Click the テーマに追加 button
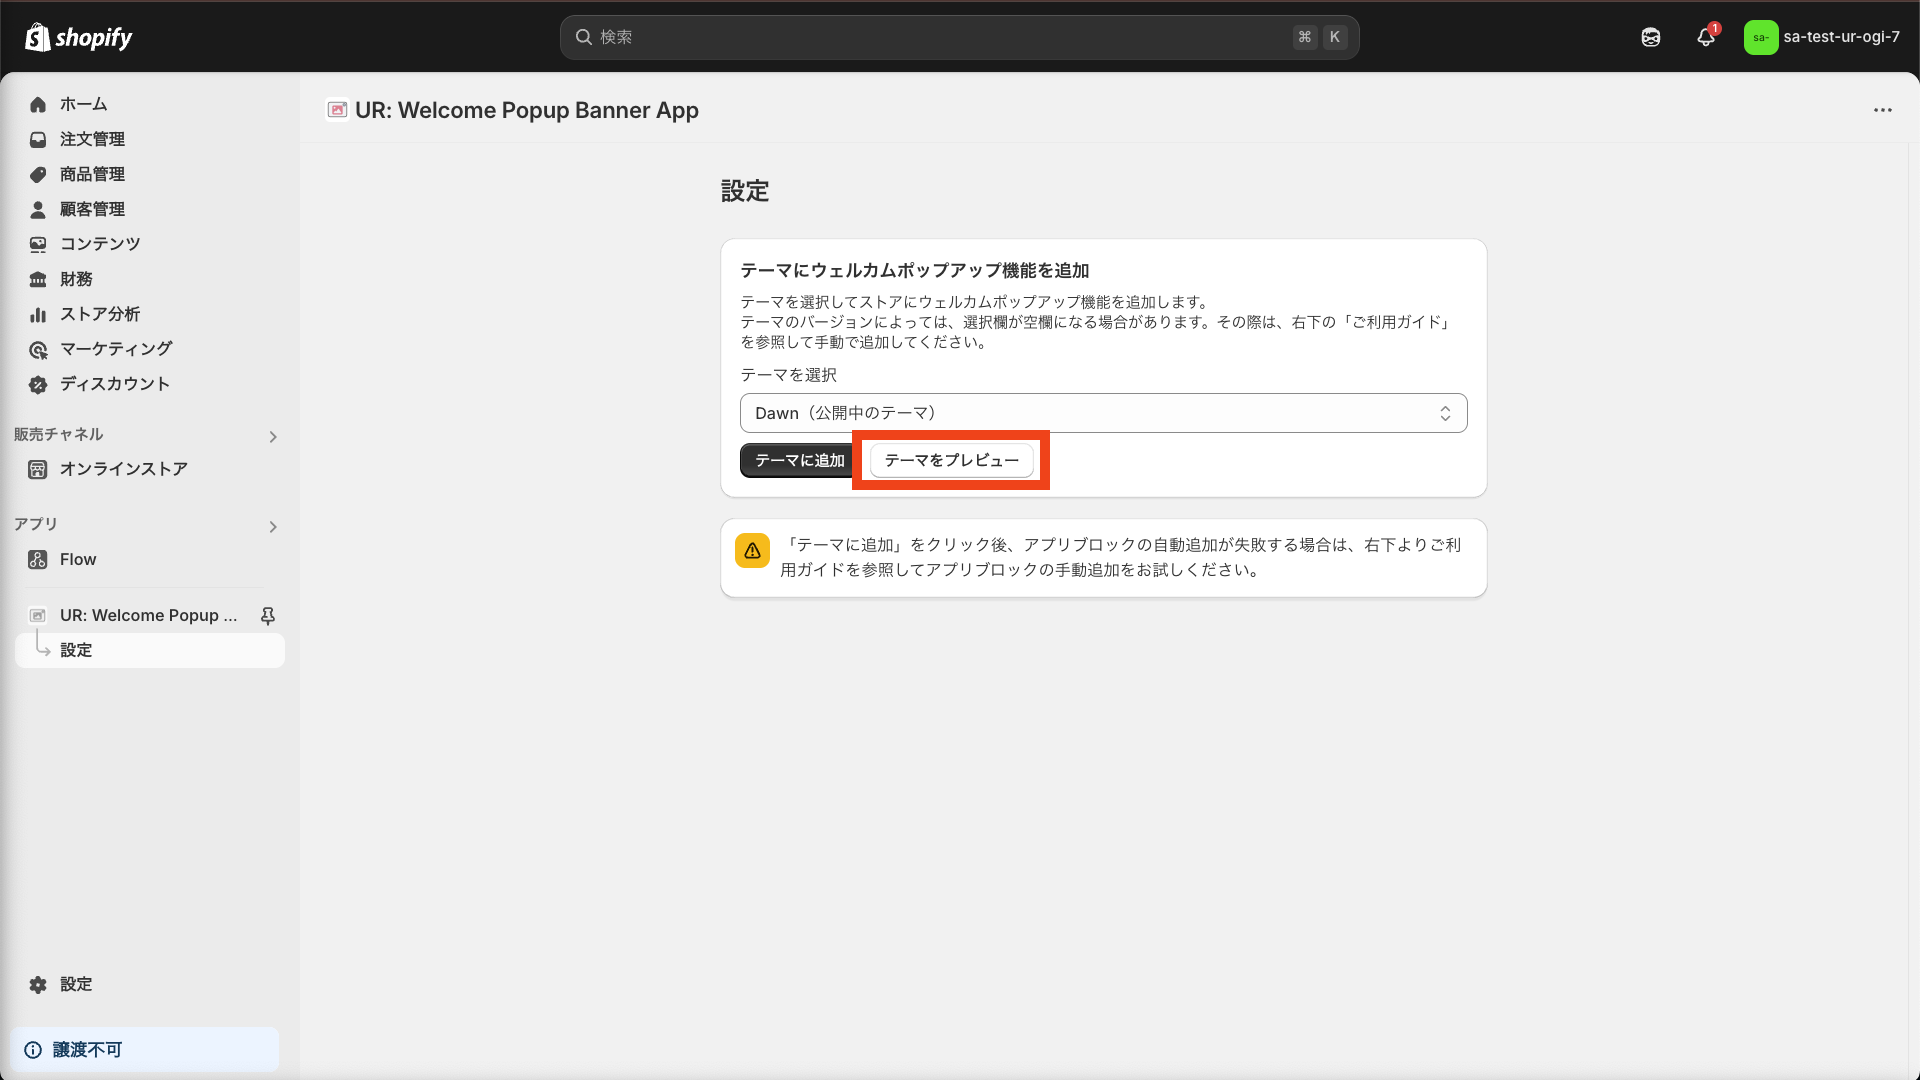This screenshot has height=1080, width=1920. coord(798,460)
